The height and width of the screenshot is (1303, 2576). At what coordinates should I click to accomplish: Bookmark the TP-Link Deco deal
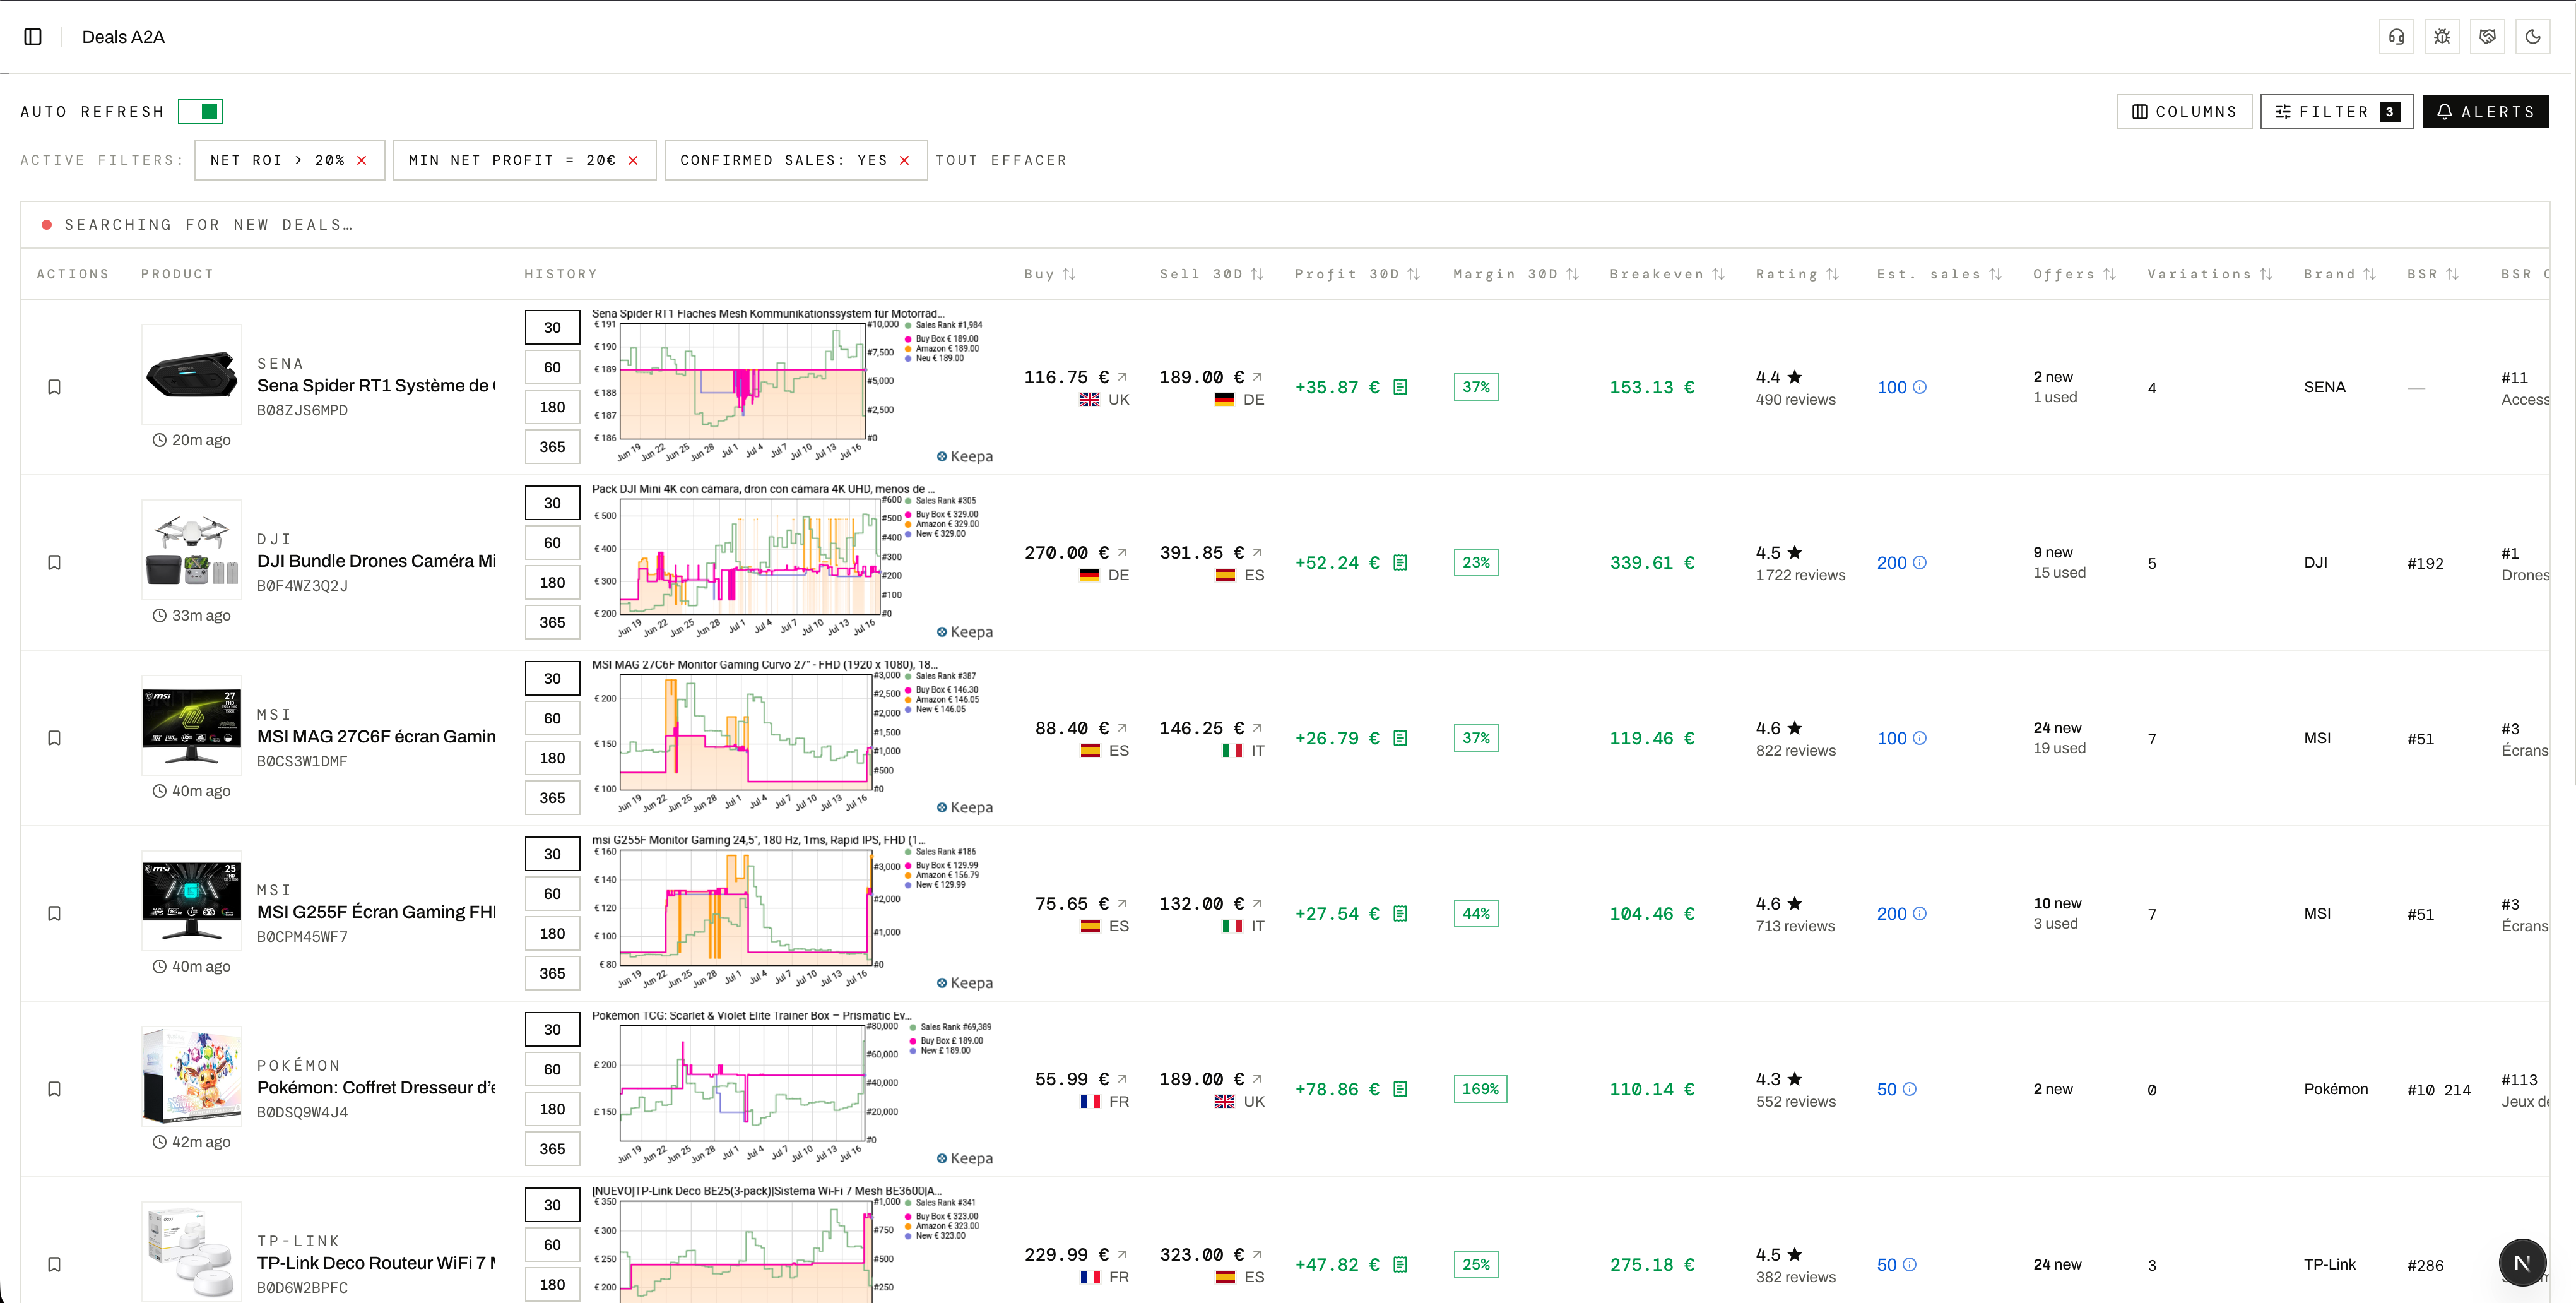[55, 1264]
